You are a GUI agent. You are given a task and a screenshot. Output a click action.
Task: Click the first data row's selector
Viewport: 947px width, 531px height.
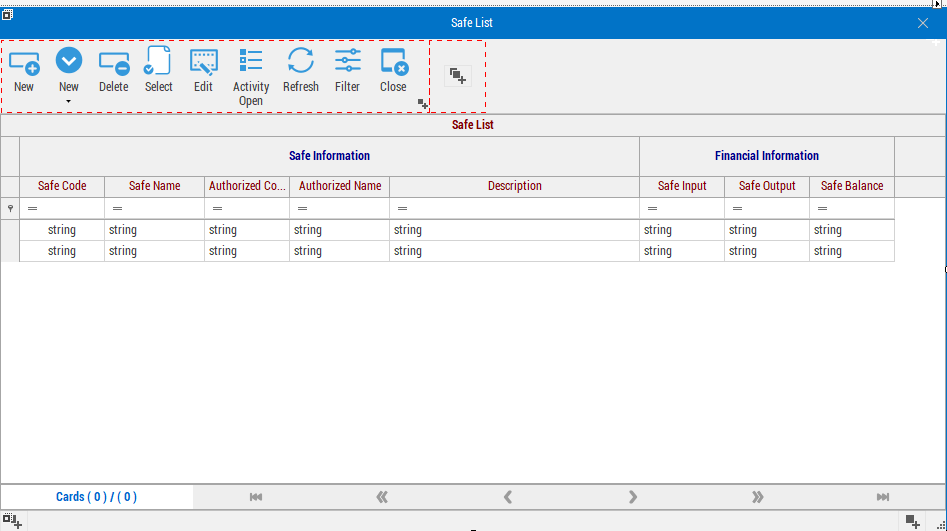(10, 230)
